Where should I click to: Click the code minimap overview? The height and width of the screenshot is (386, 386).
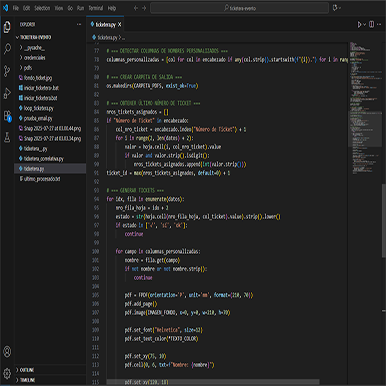point(365,107)
